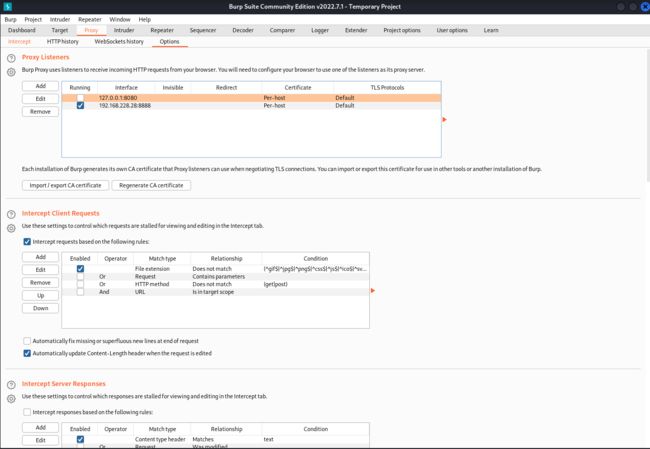Expand the arrow beside the listeners table
The image size is (650, 449).
point(444,119)
